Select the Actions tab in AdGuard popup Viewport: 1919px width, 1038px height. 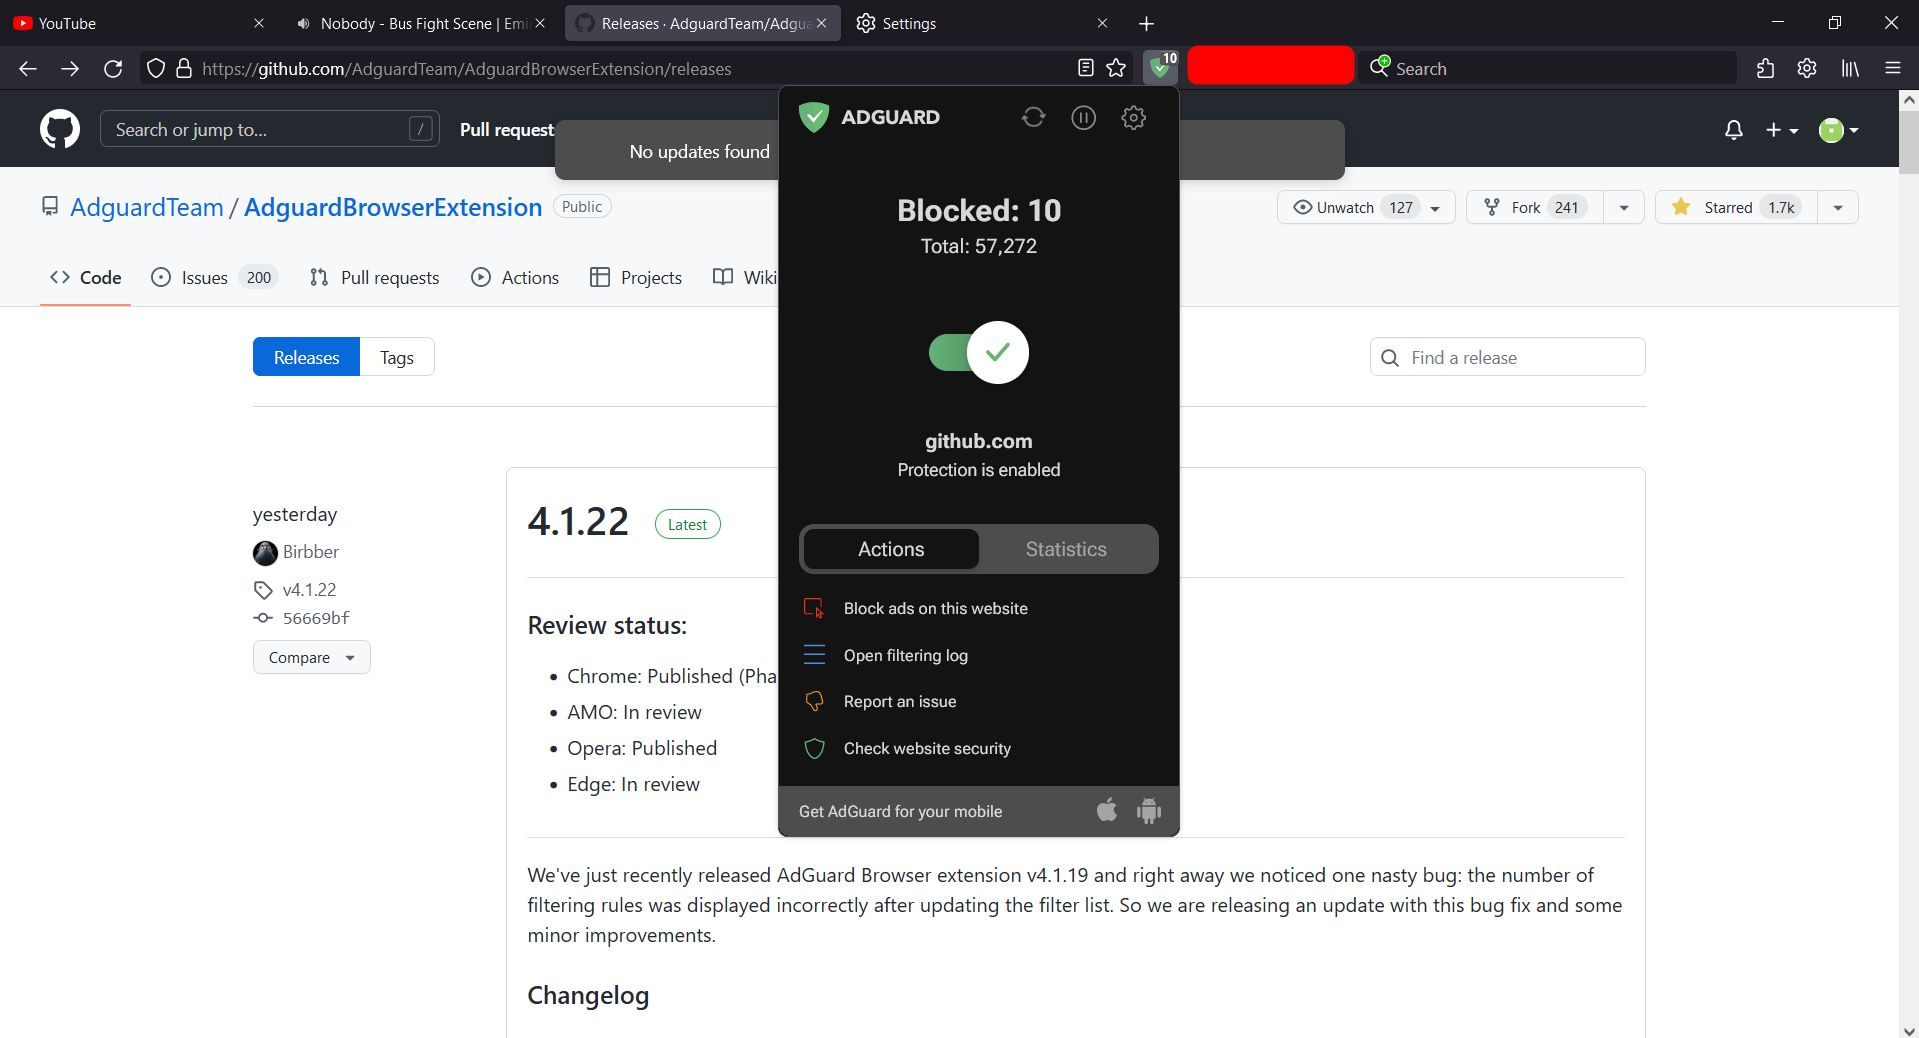point(891,549)
